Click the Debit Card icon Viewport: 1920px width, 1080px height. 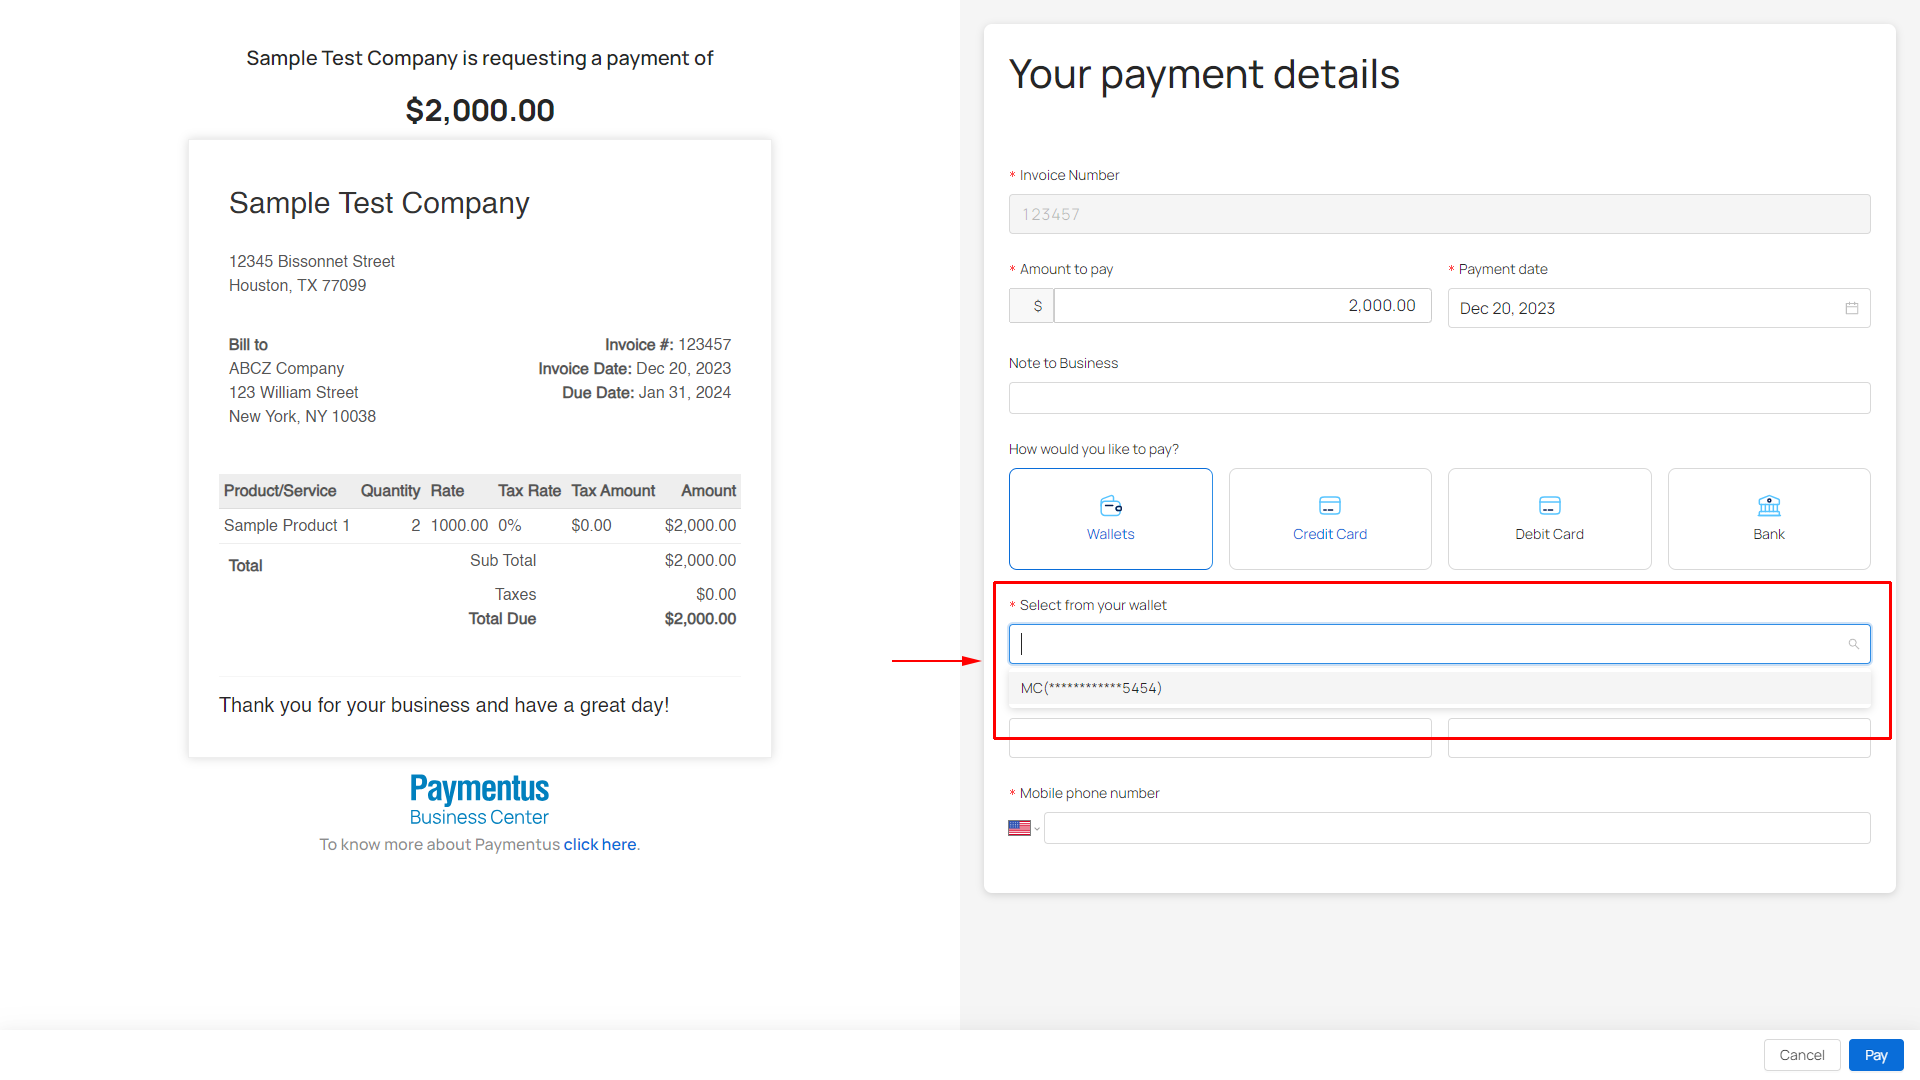(1549, 506)
